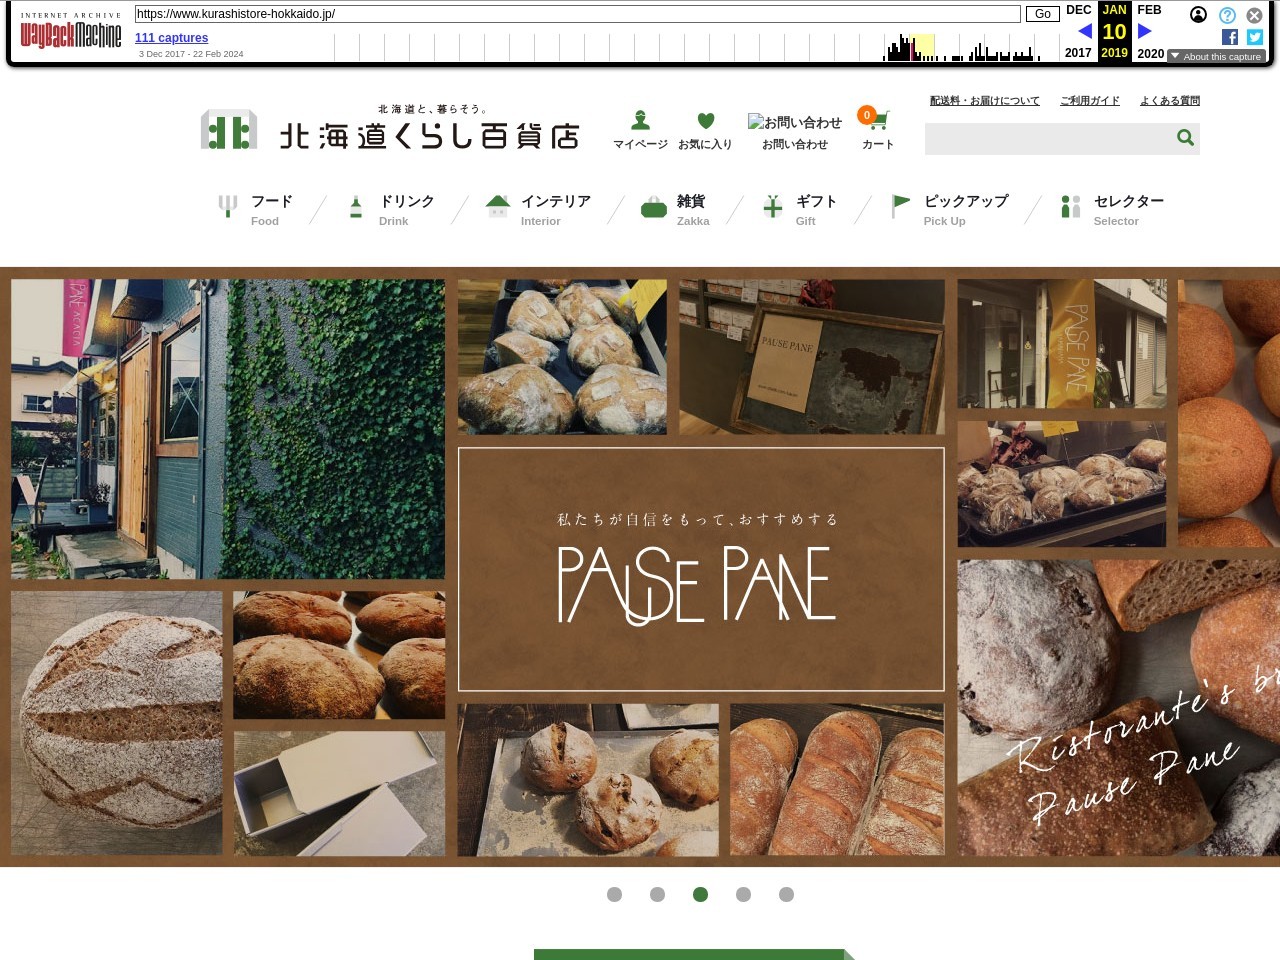Share capture on Twitter
The height and width of the screenshot is (960, 1280).
tap(1255, 37)
